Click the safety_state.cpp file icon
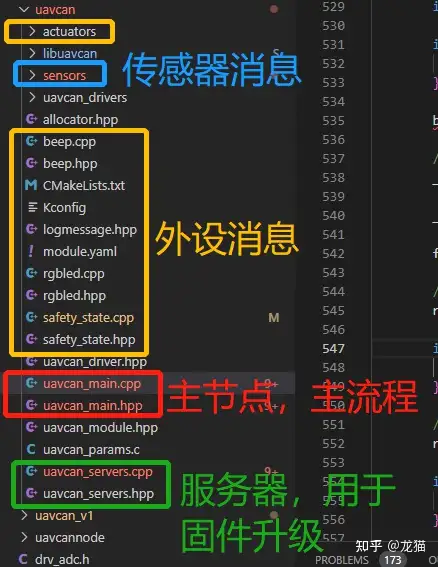 [31, 317]
